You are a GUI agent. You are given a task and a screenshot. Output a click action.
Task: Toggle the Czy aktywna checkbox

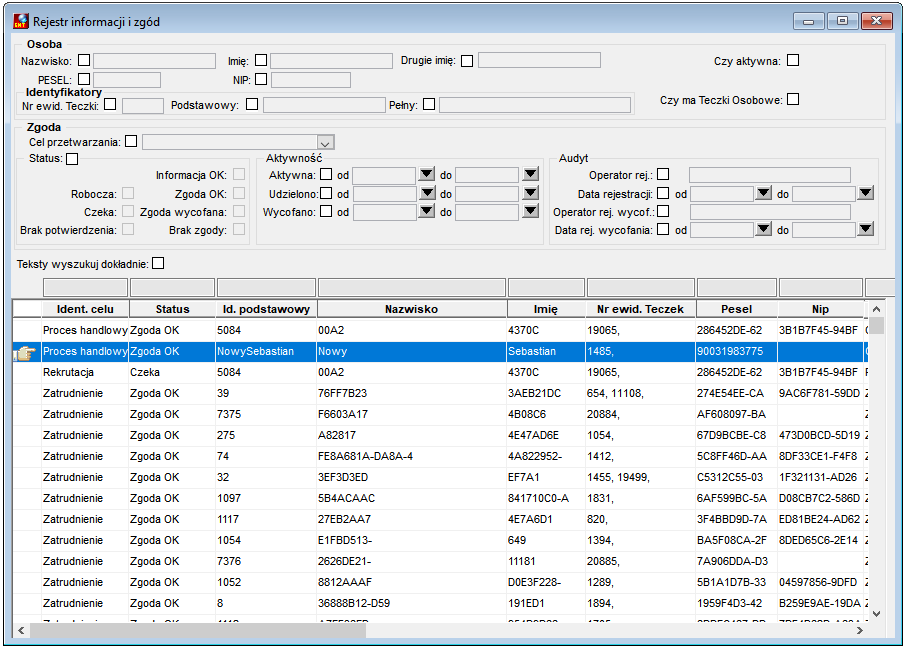click(793, 60)
